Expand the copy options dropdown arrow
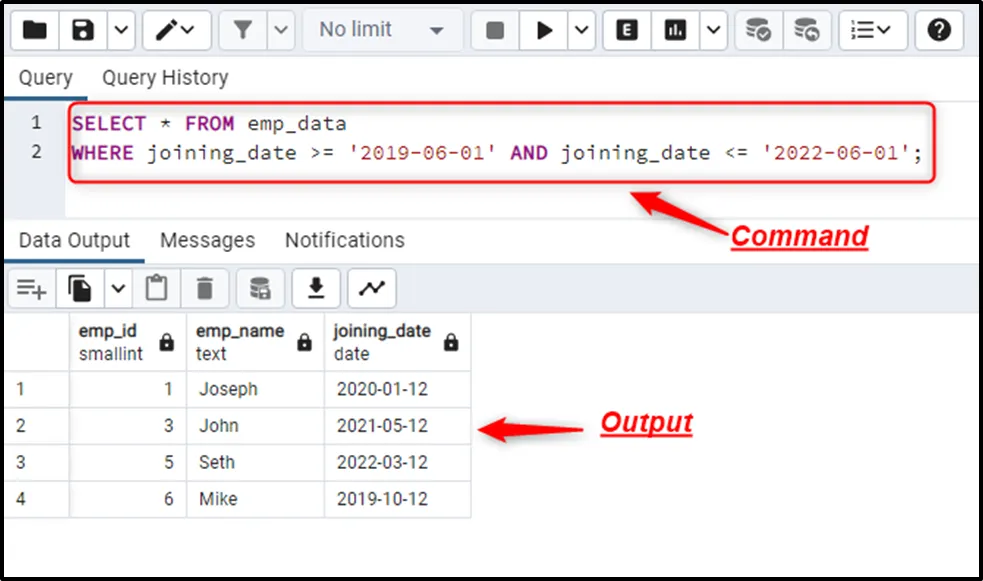This screenshot has width=983, height=581. tap(118, 288)
